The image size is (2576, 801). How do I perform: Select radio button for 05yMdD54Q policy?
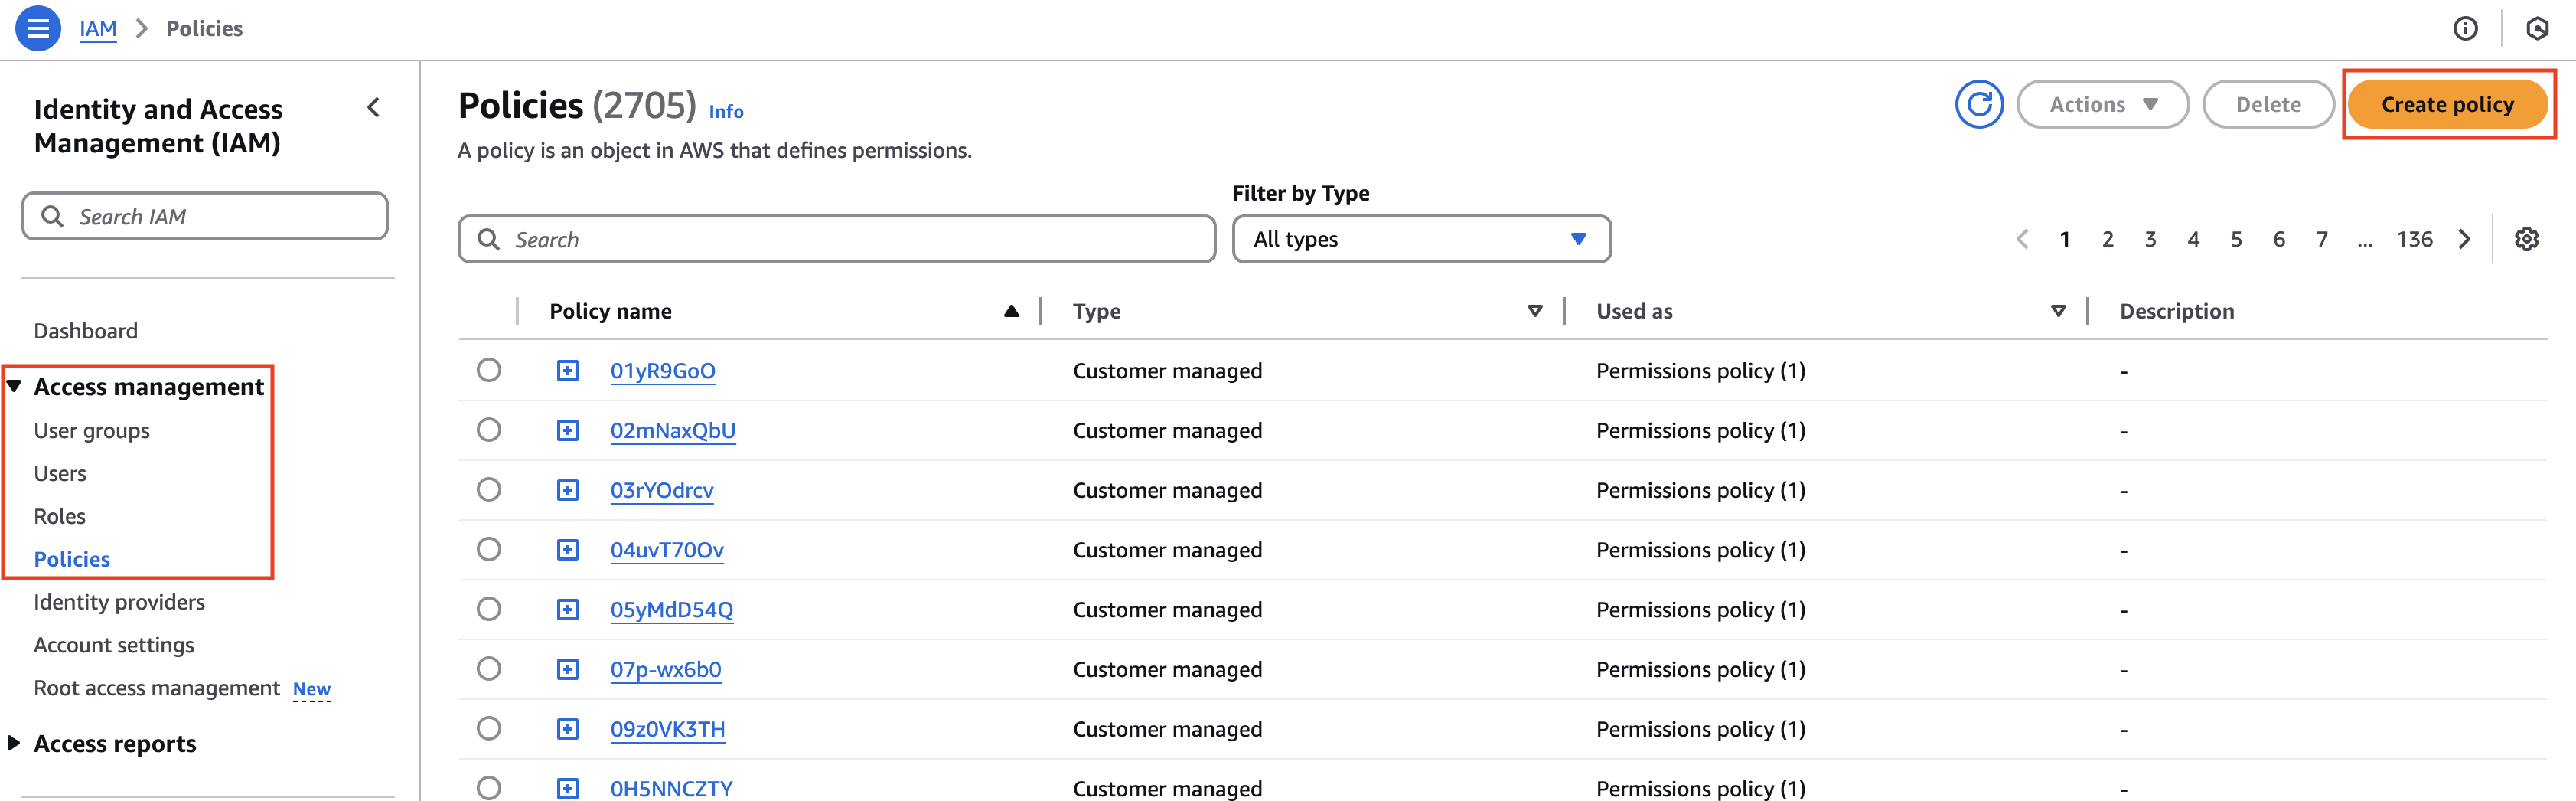[x=489, y=609]
